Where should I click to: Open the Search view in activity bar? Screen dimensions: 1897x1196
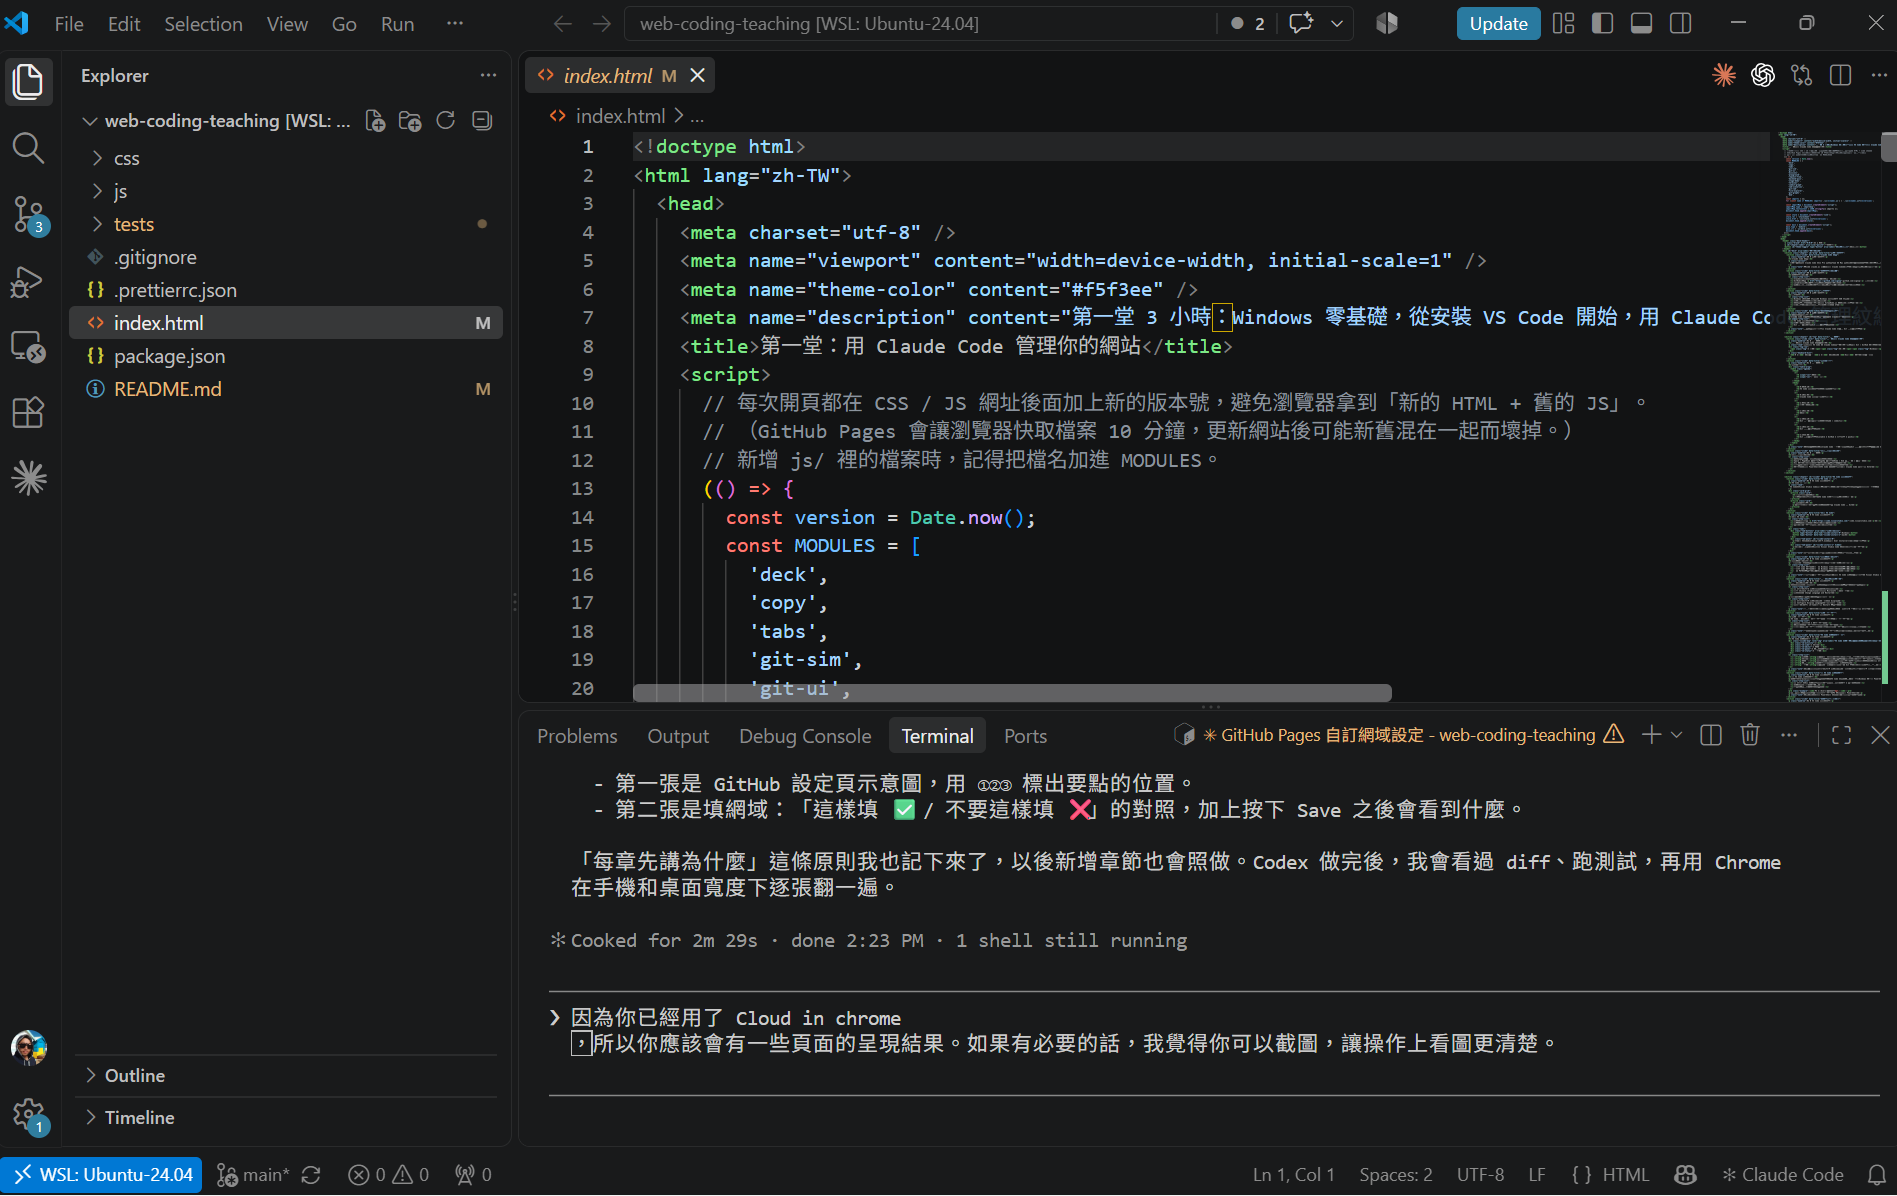[x=28, y=148]
